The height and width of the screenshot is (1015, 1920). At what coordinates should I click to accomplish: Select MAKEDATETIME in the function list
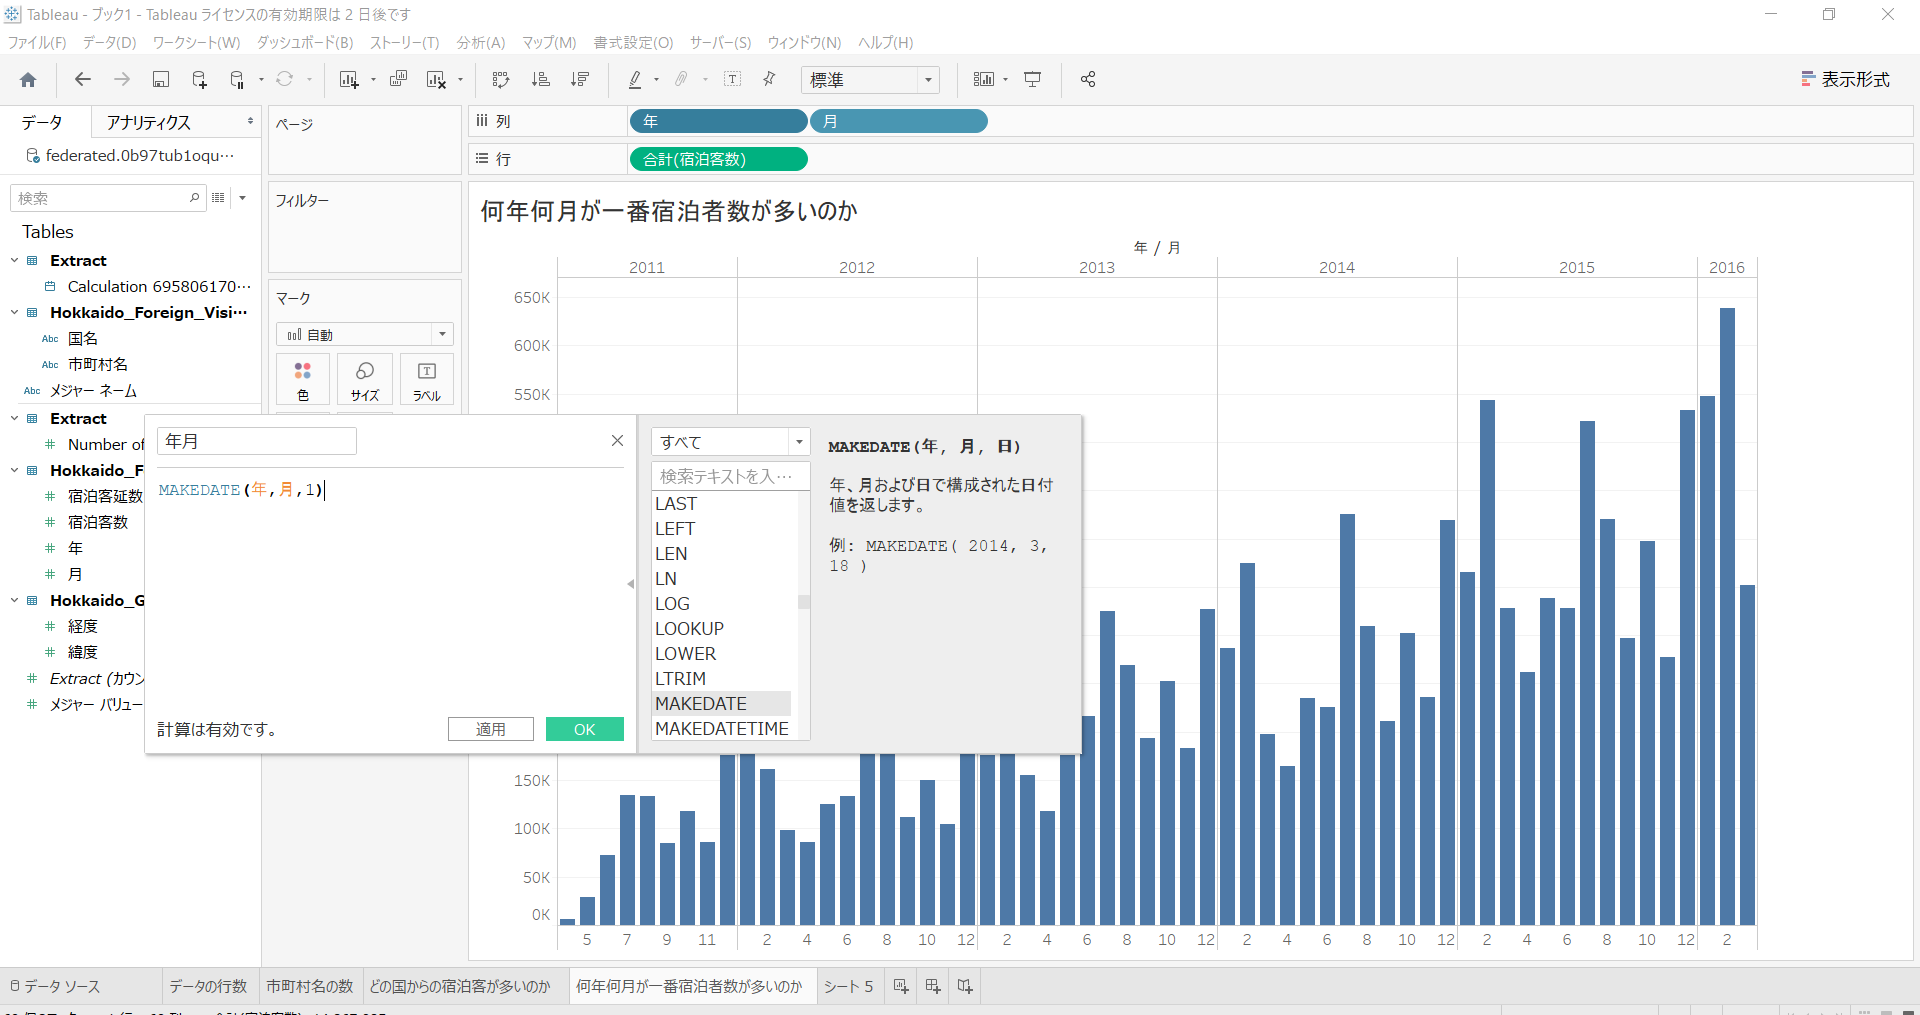[x=722, y=729]
